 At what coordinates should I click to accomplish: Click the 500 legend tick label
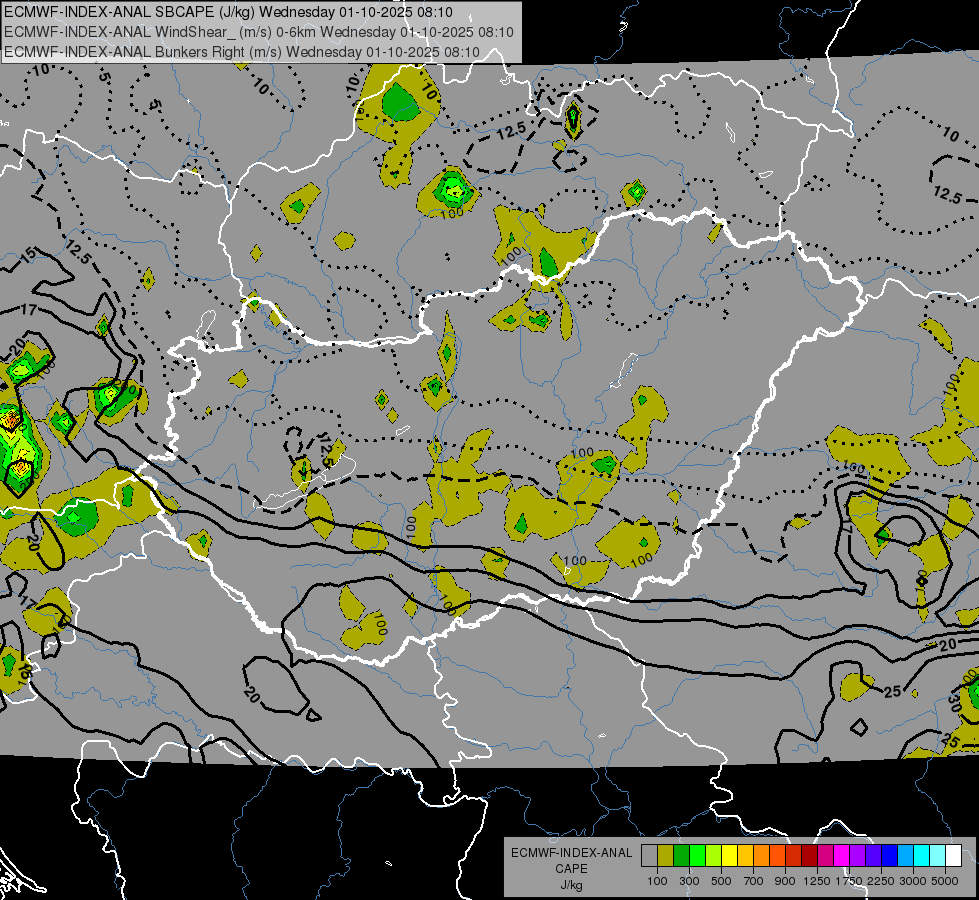(721, 881)
